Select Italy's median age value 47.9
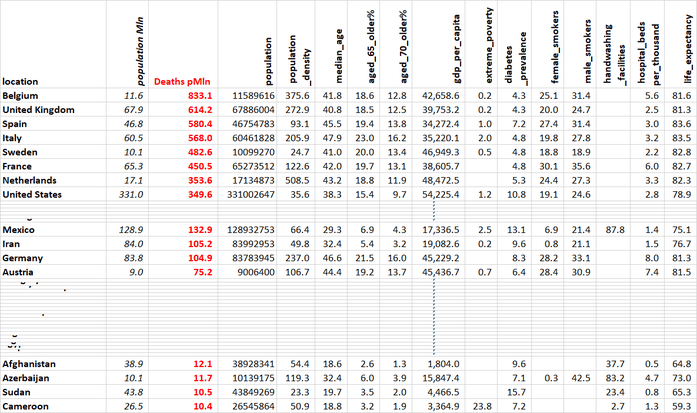The height and width of the screenshot is (413, 697). click(x=332, y=138)
